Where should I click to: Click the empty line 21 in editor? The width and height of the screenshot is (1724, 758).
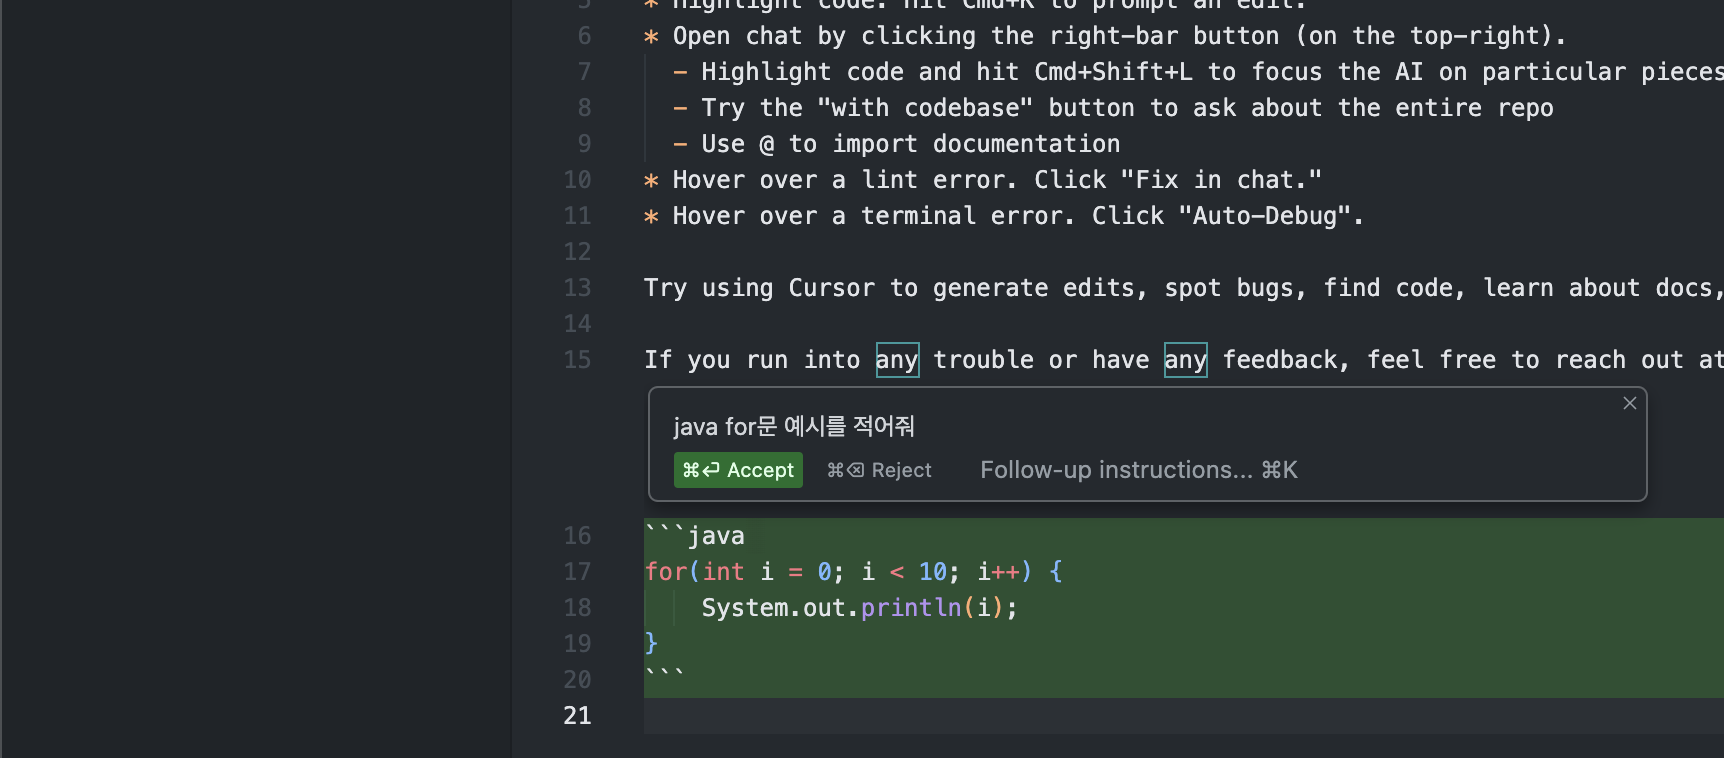(x=1184, y=716)
